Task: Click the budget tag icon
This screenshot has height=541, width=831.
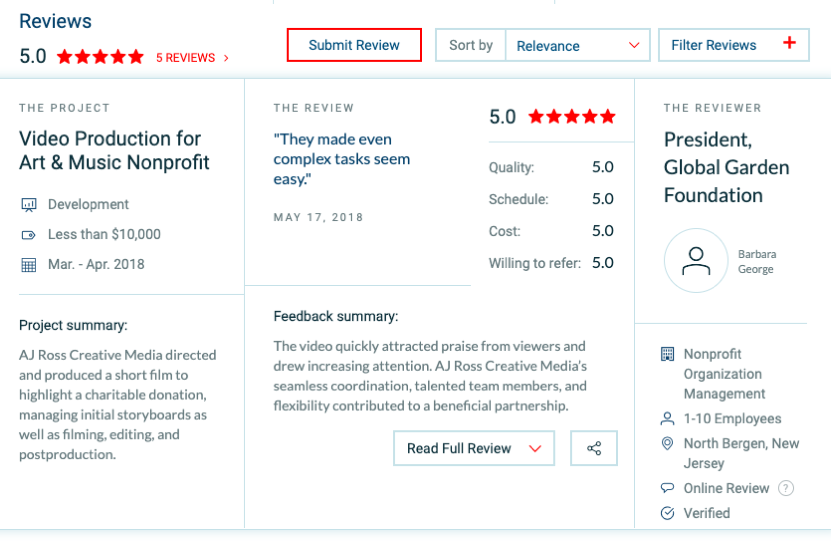Action: (28, 235)
